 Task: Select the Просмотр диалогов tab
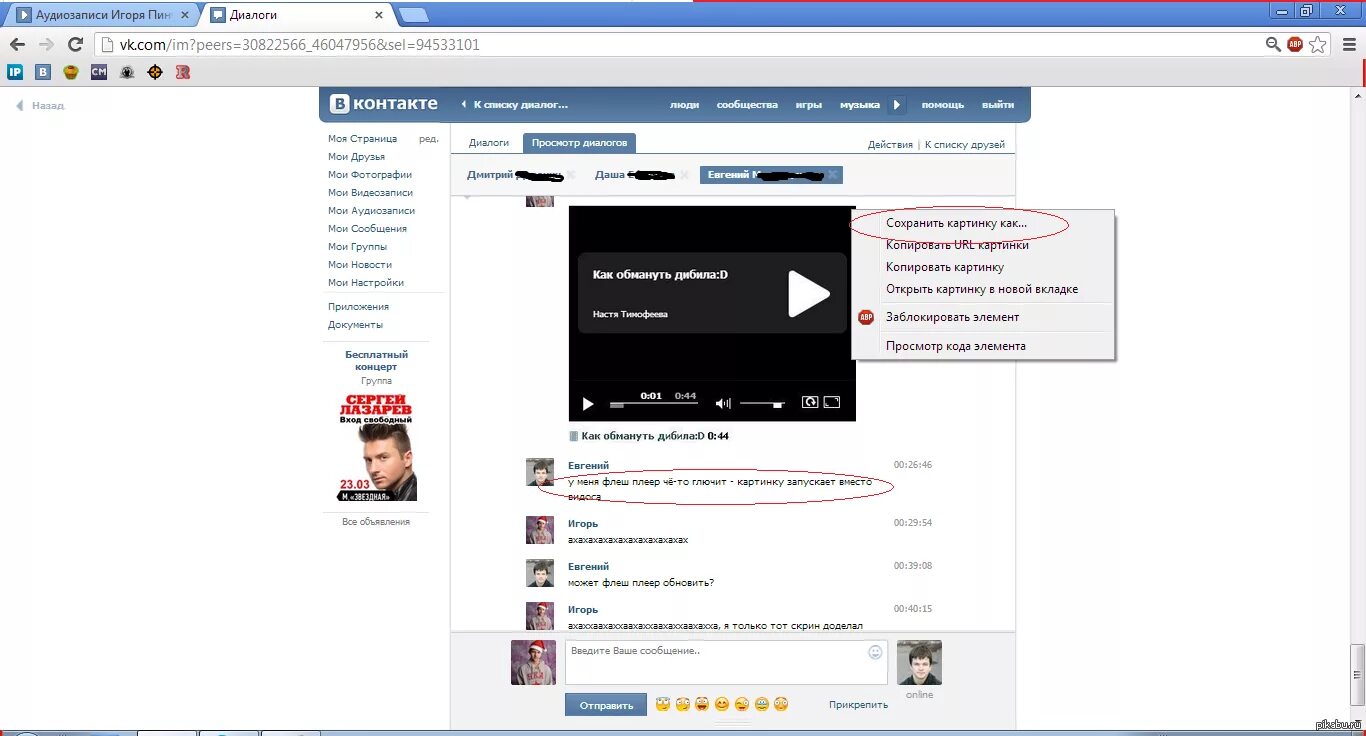(x=579, y=143)
